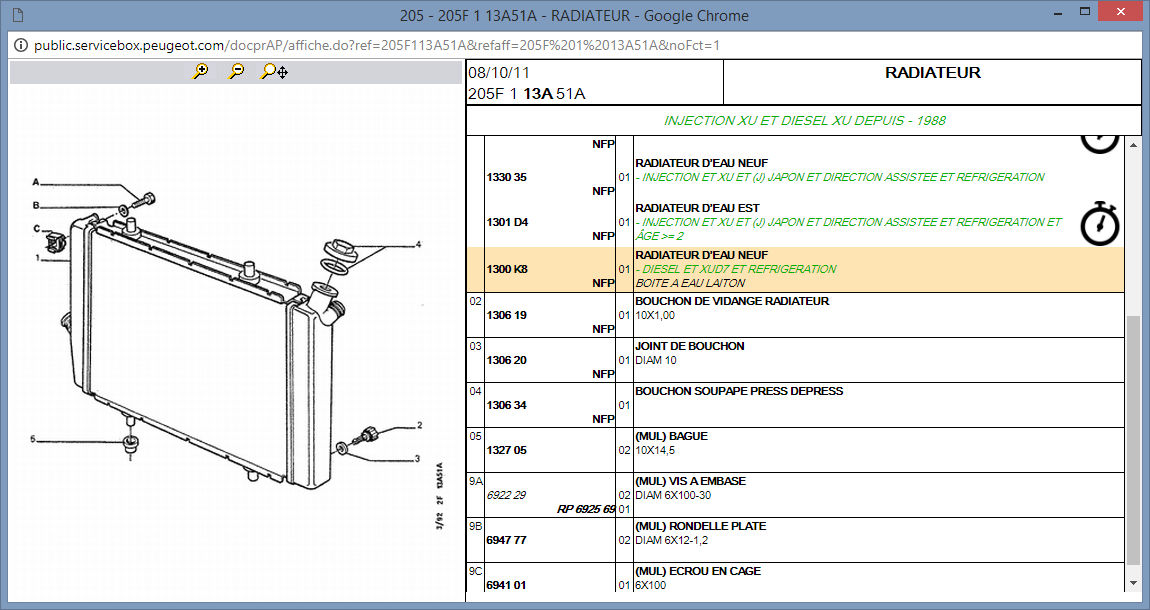Click the page icon in the title bar
1150x610 pixels.
17,15
